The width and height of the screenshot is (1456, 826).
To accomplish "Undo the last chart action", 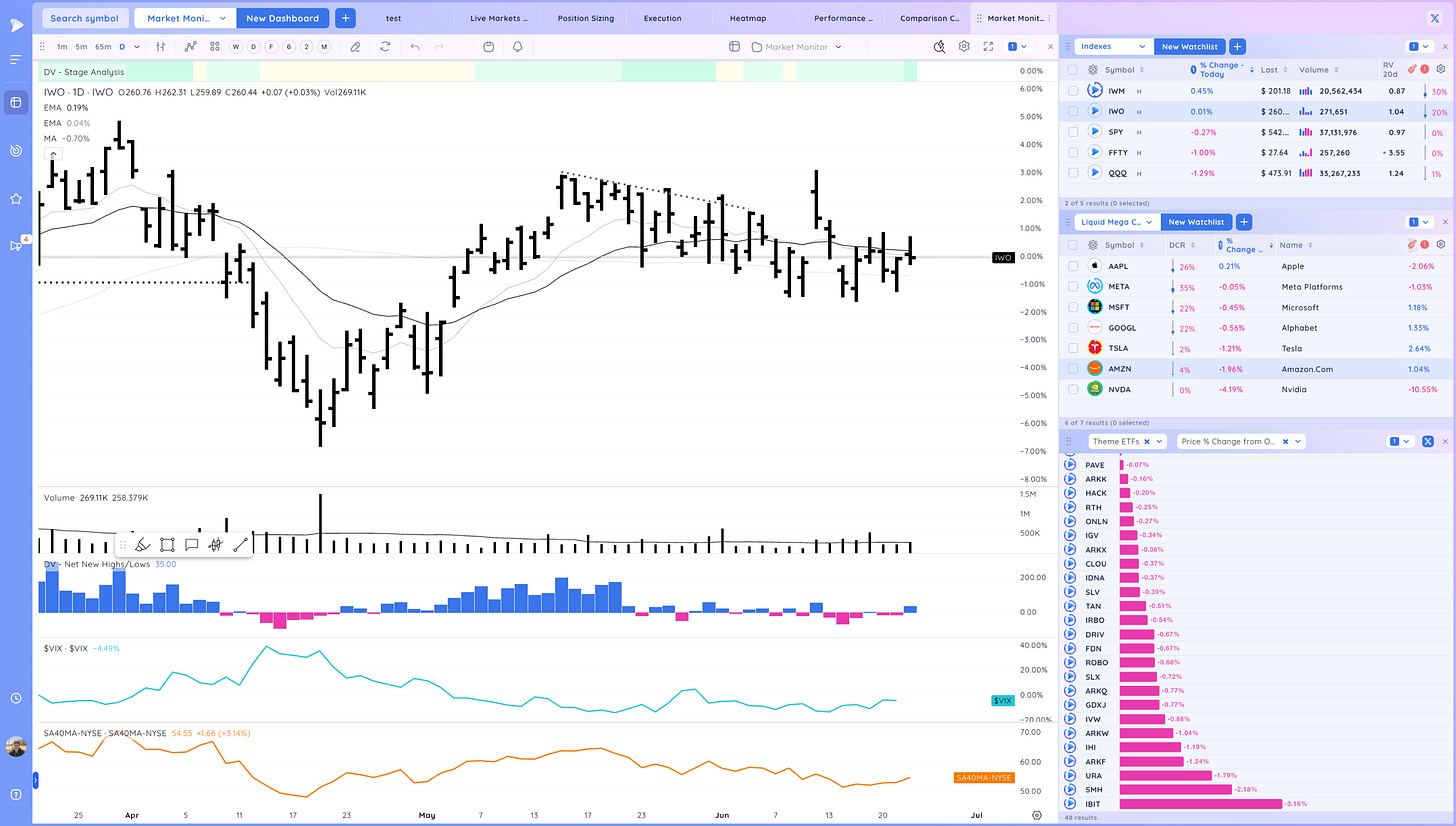I will click(x=415, y=46).
